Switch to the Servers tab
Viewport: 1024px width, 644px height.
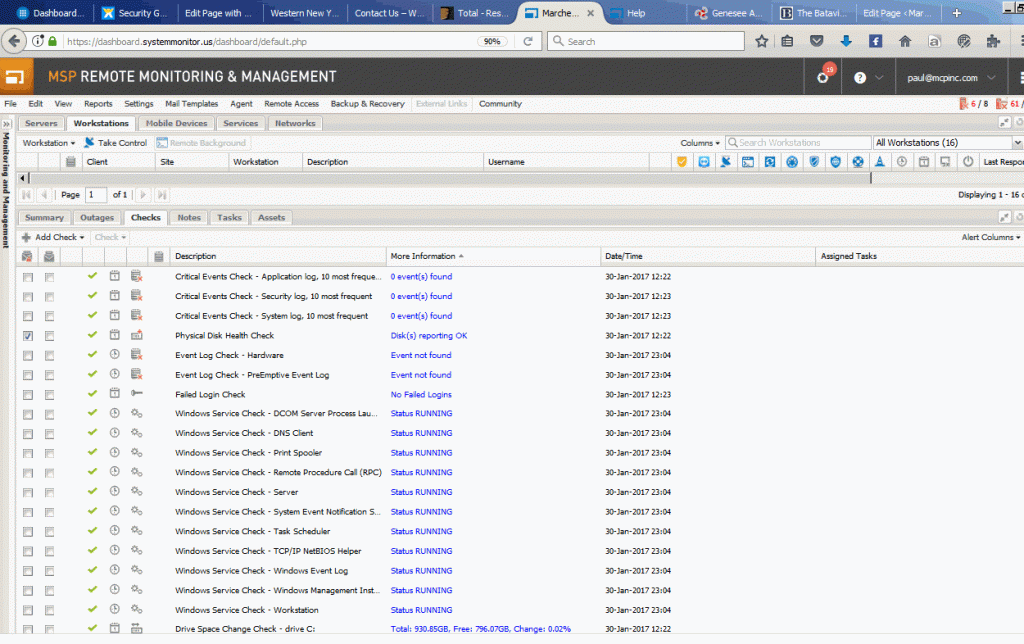[x=41, y=123]
